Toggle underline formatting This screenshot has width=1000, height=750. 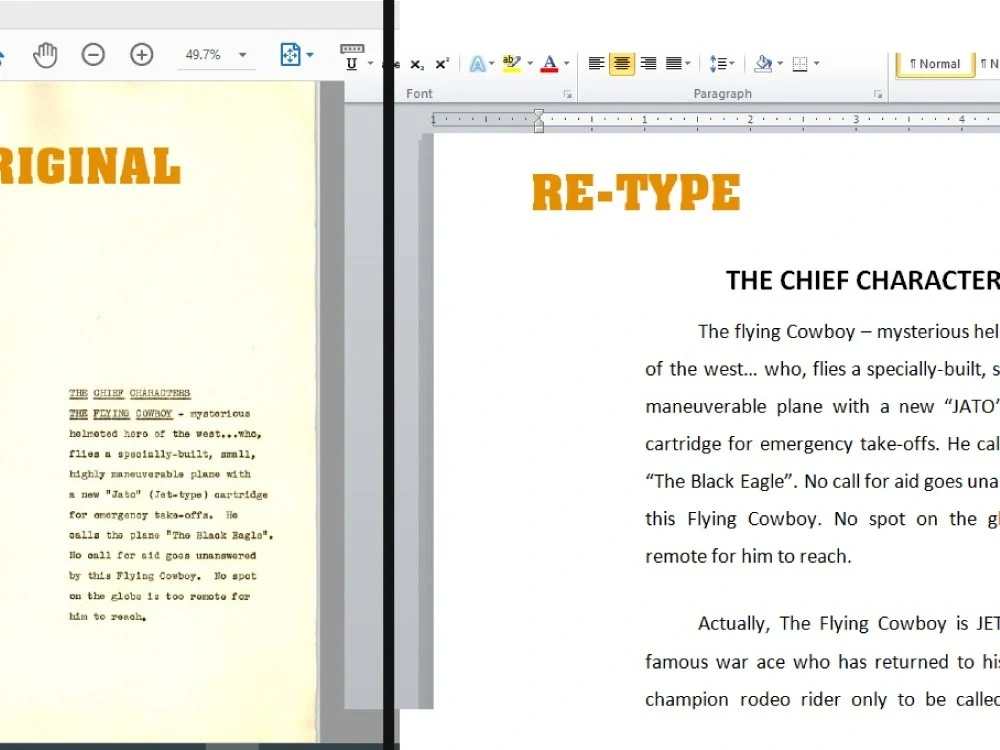click(351, 64)
